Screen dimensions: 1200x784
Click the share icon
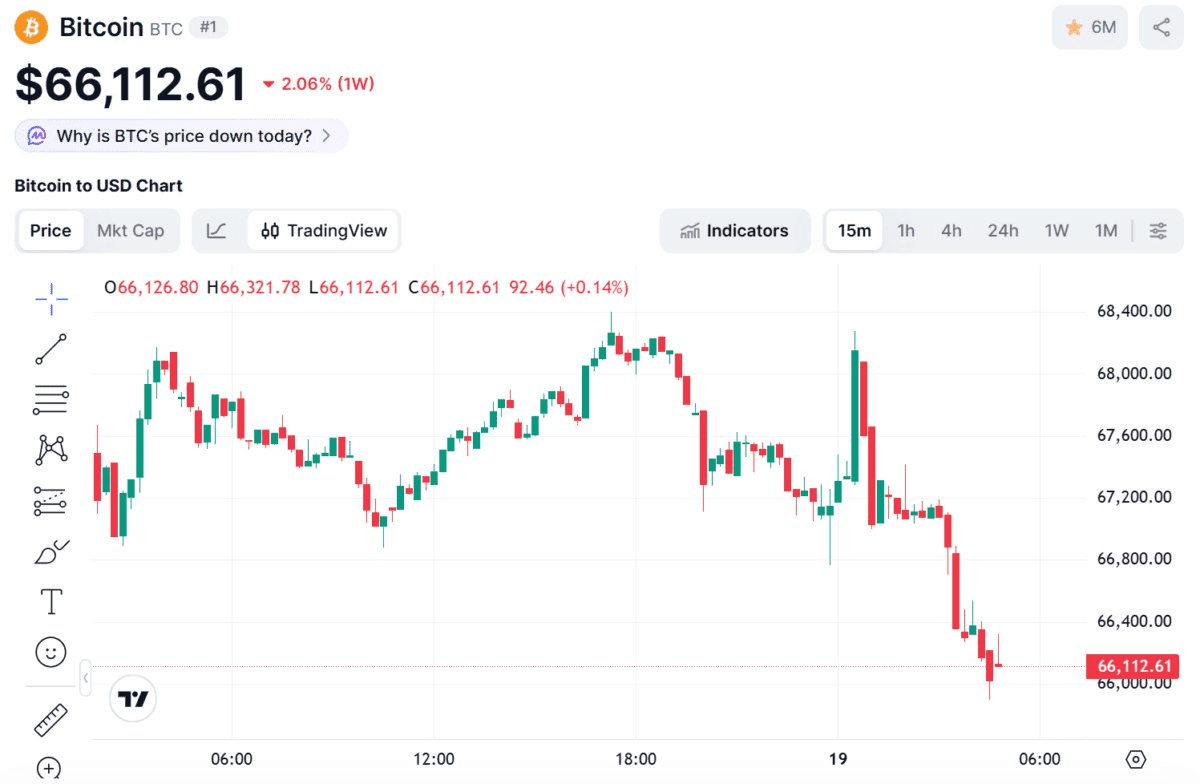click(x=1161, y=28)
